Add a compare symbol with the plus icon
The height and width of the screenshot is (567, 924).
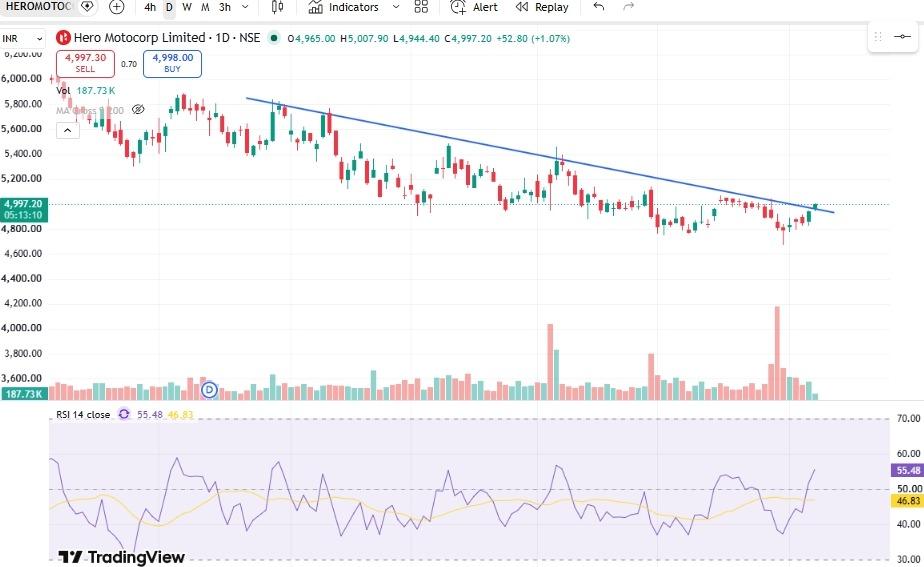tap(117, 7)
